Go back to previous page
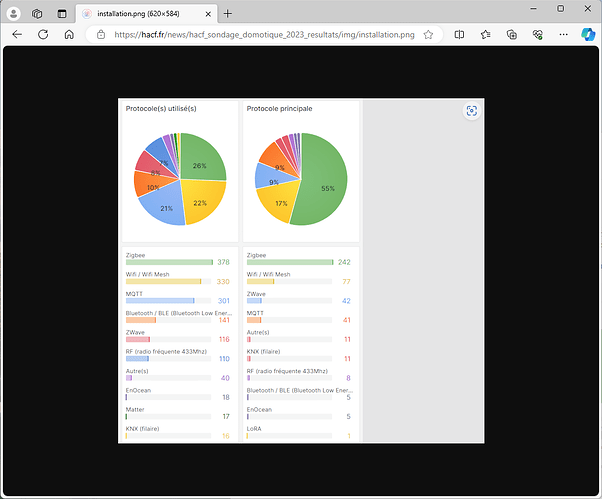This screenshot has height=499, width=602. [16, 34]
